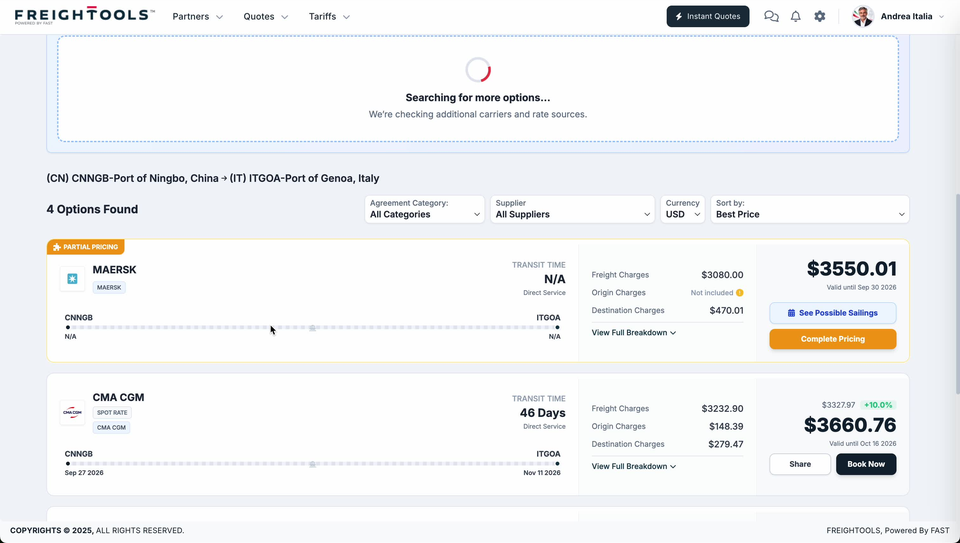Open the Partners menu
Image resolution: width=960 pixels, height=543 pixels.
[197, 17]
